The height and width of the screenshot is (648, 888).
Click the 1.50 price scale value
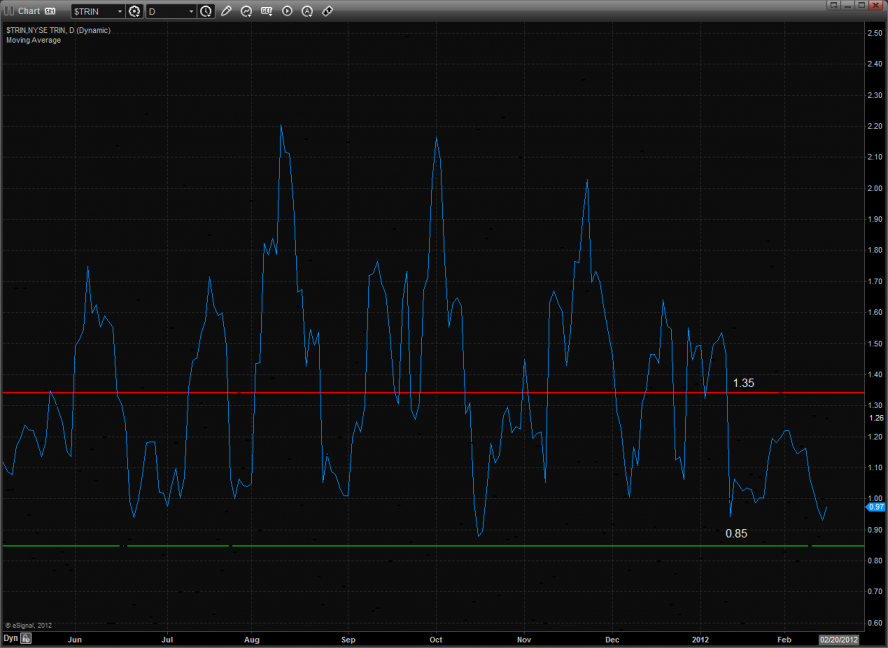coord(875,343)
